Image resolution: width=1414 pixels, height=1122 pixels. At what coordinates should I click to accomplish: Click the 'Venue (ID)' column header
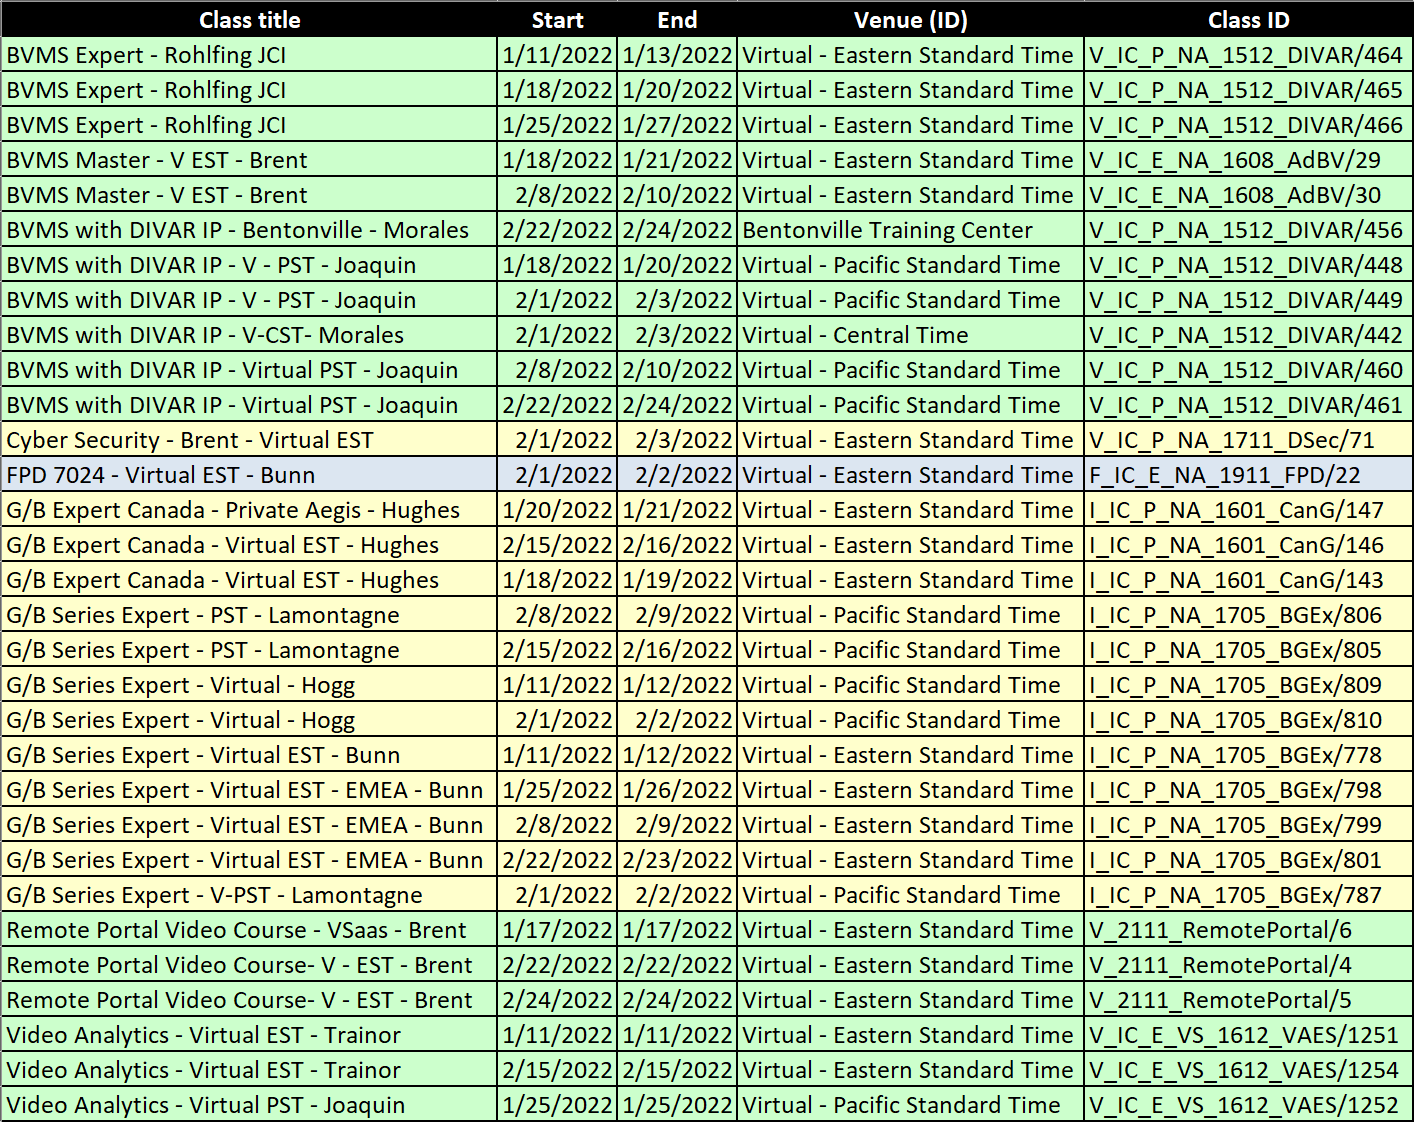click(910, 20)
